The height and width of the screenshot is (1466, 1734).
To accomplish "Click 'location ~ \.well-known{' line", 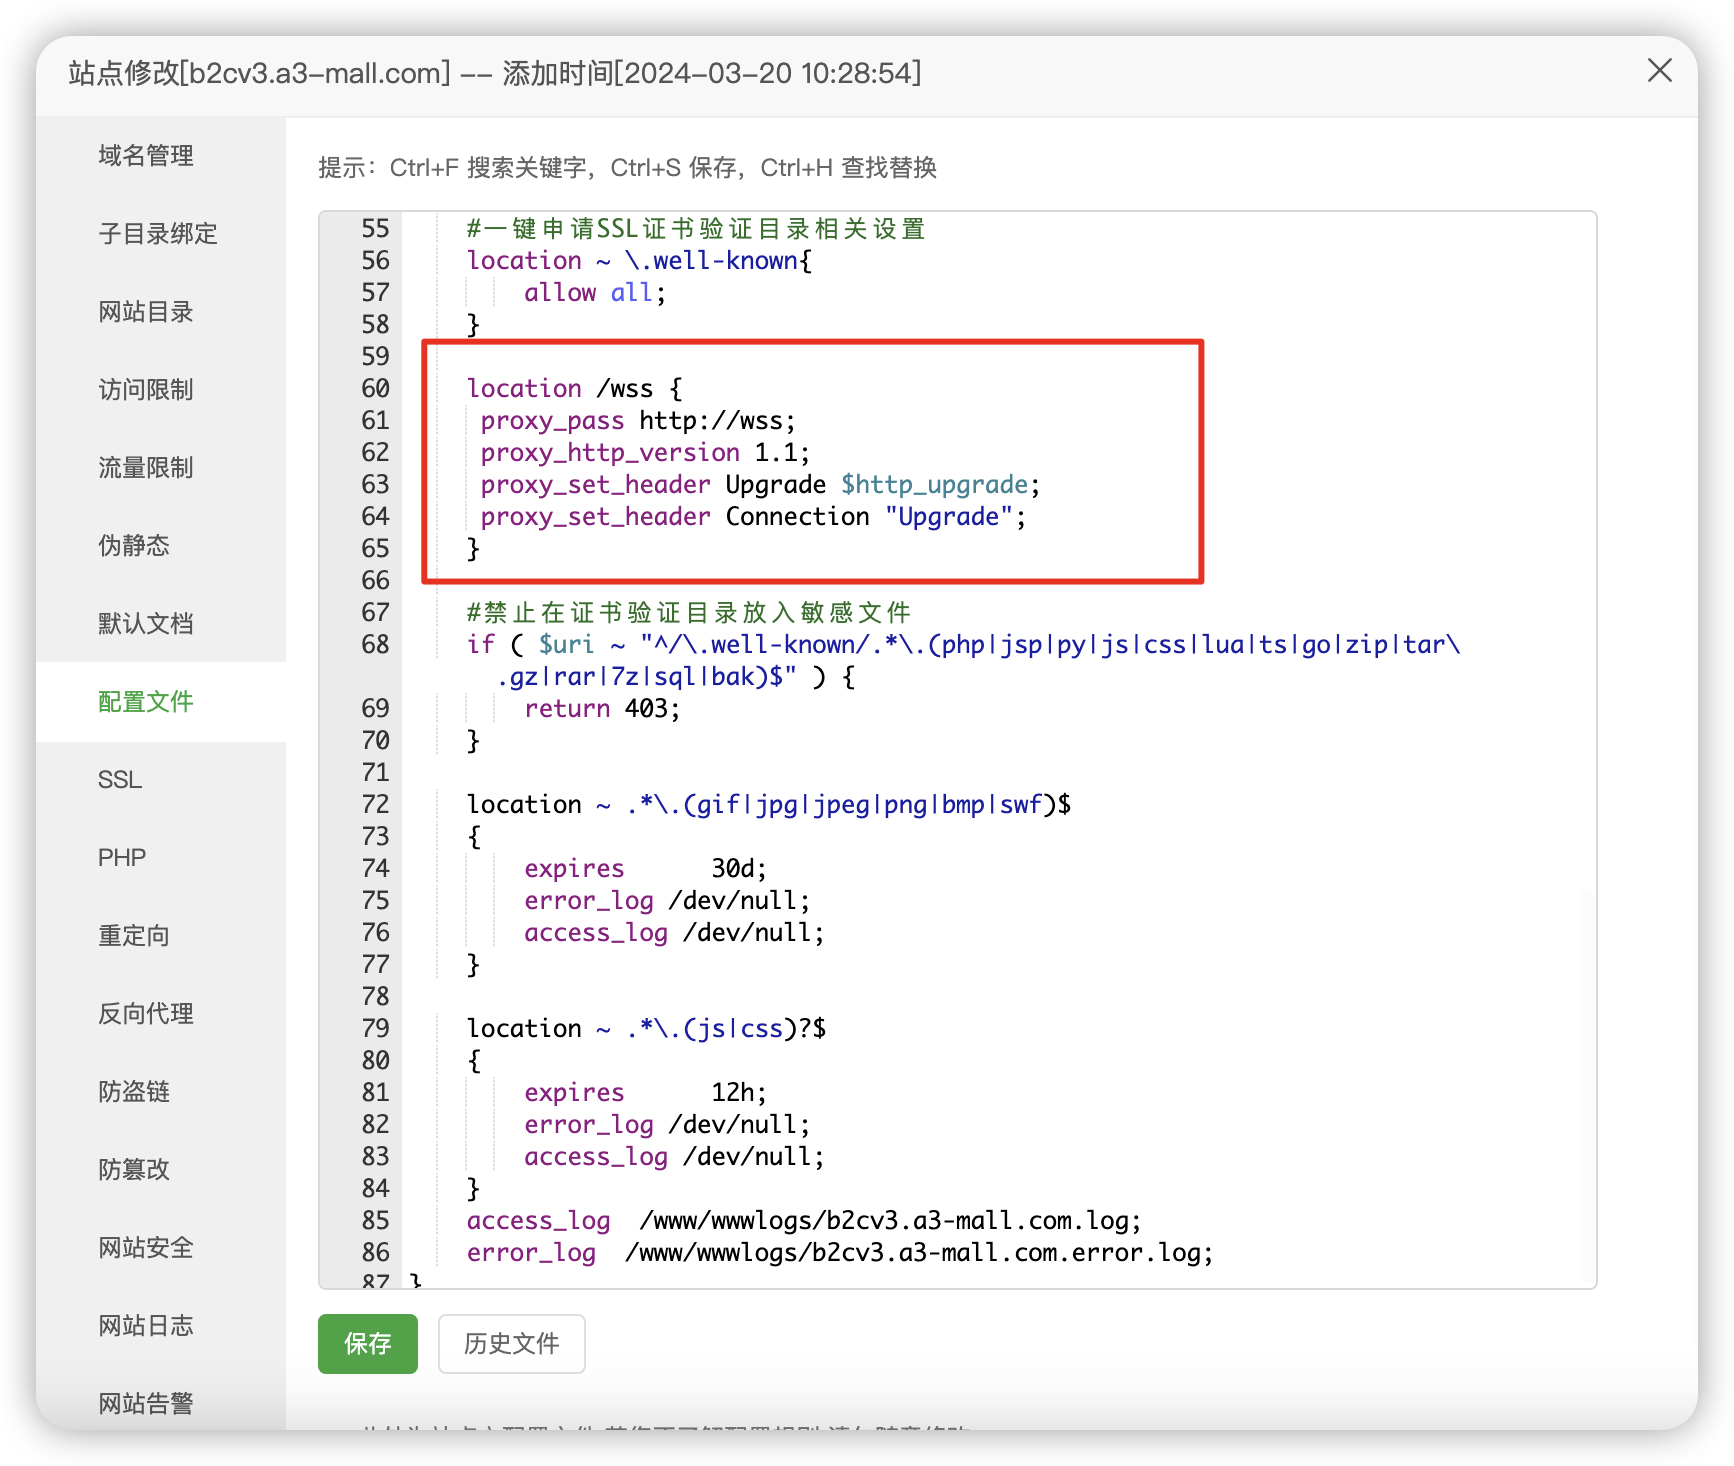I will 639,260.
